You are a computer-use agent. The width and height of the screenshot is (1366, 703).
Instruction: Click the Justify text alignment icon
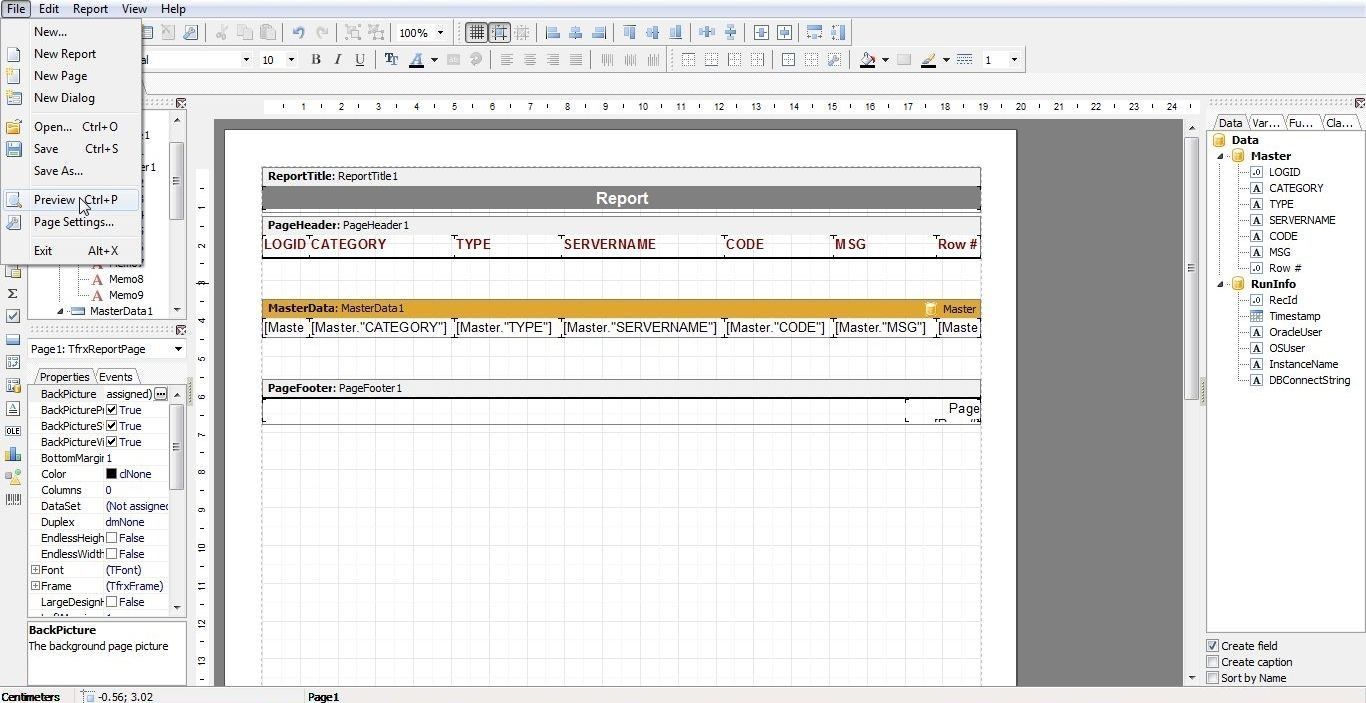576,60
